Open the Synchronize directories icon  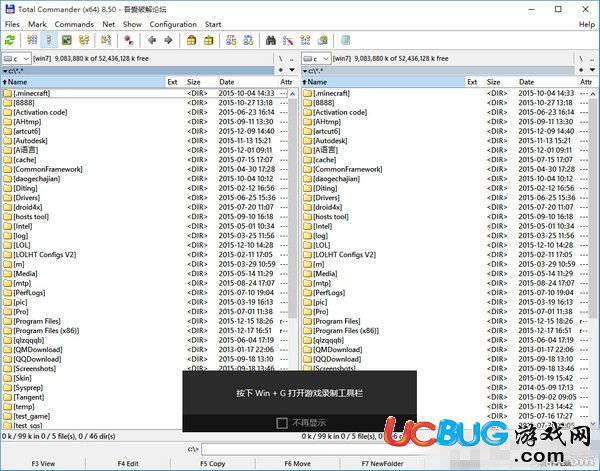[x=305, y=40]
